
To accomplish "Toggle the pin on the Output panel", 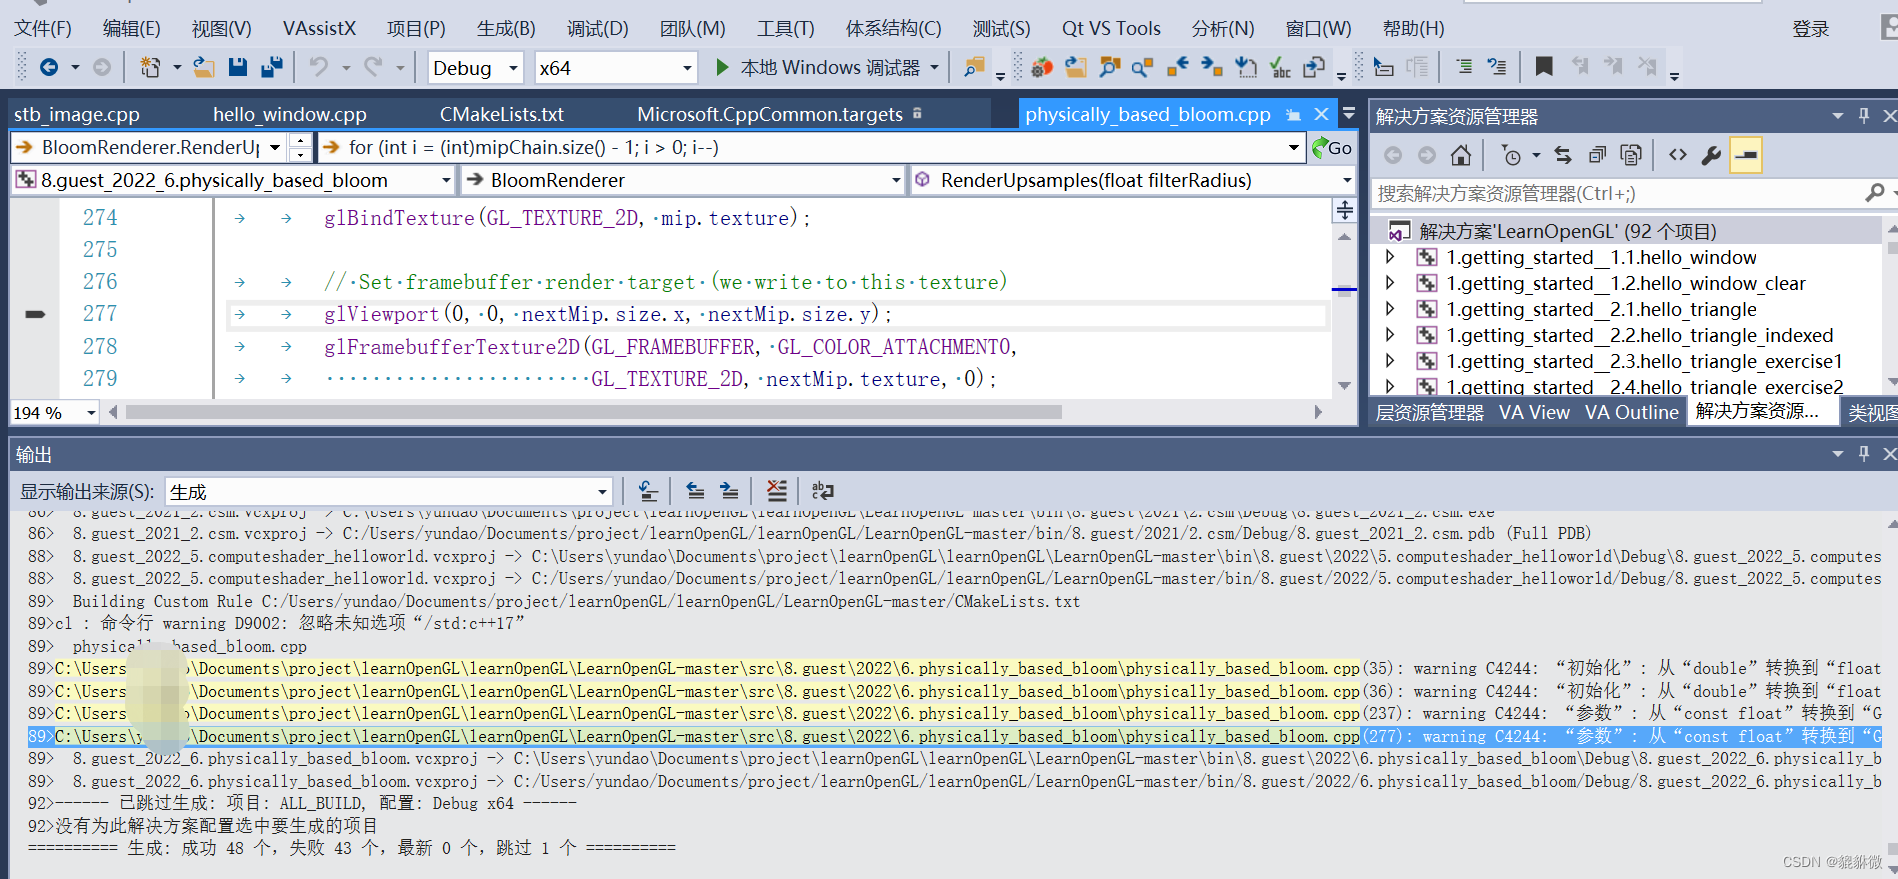I will tap(1864, 454).
